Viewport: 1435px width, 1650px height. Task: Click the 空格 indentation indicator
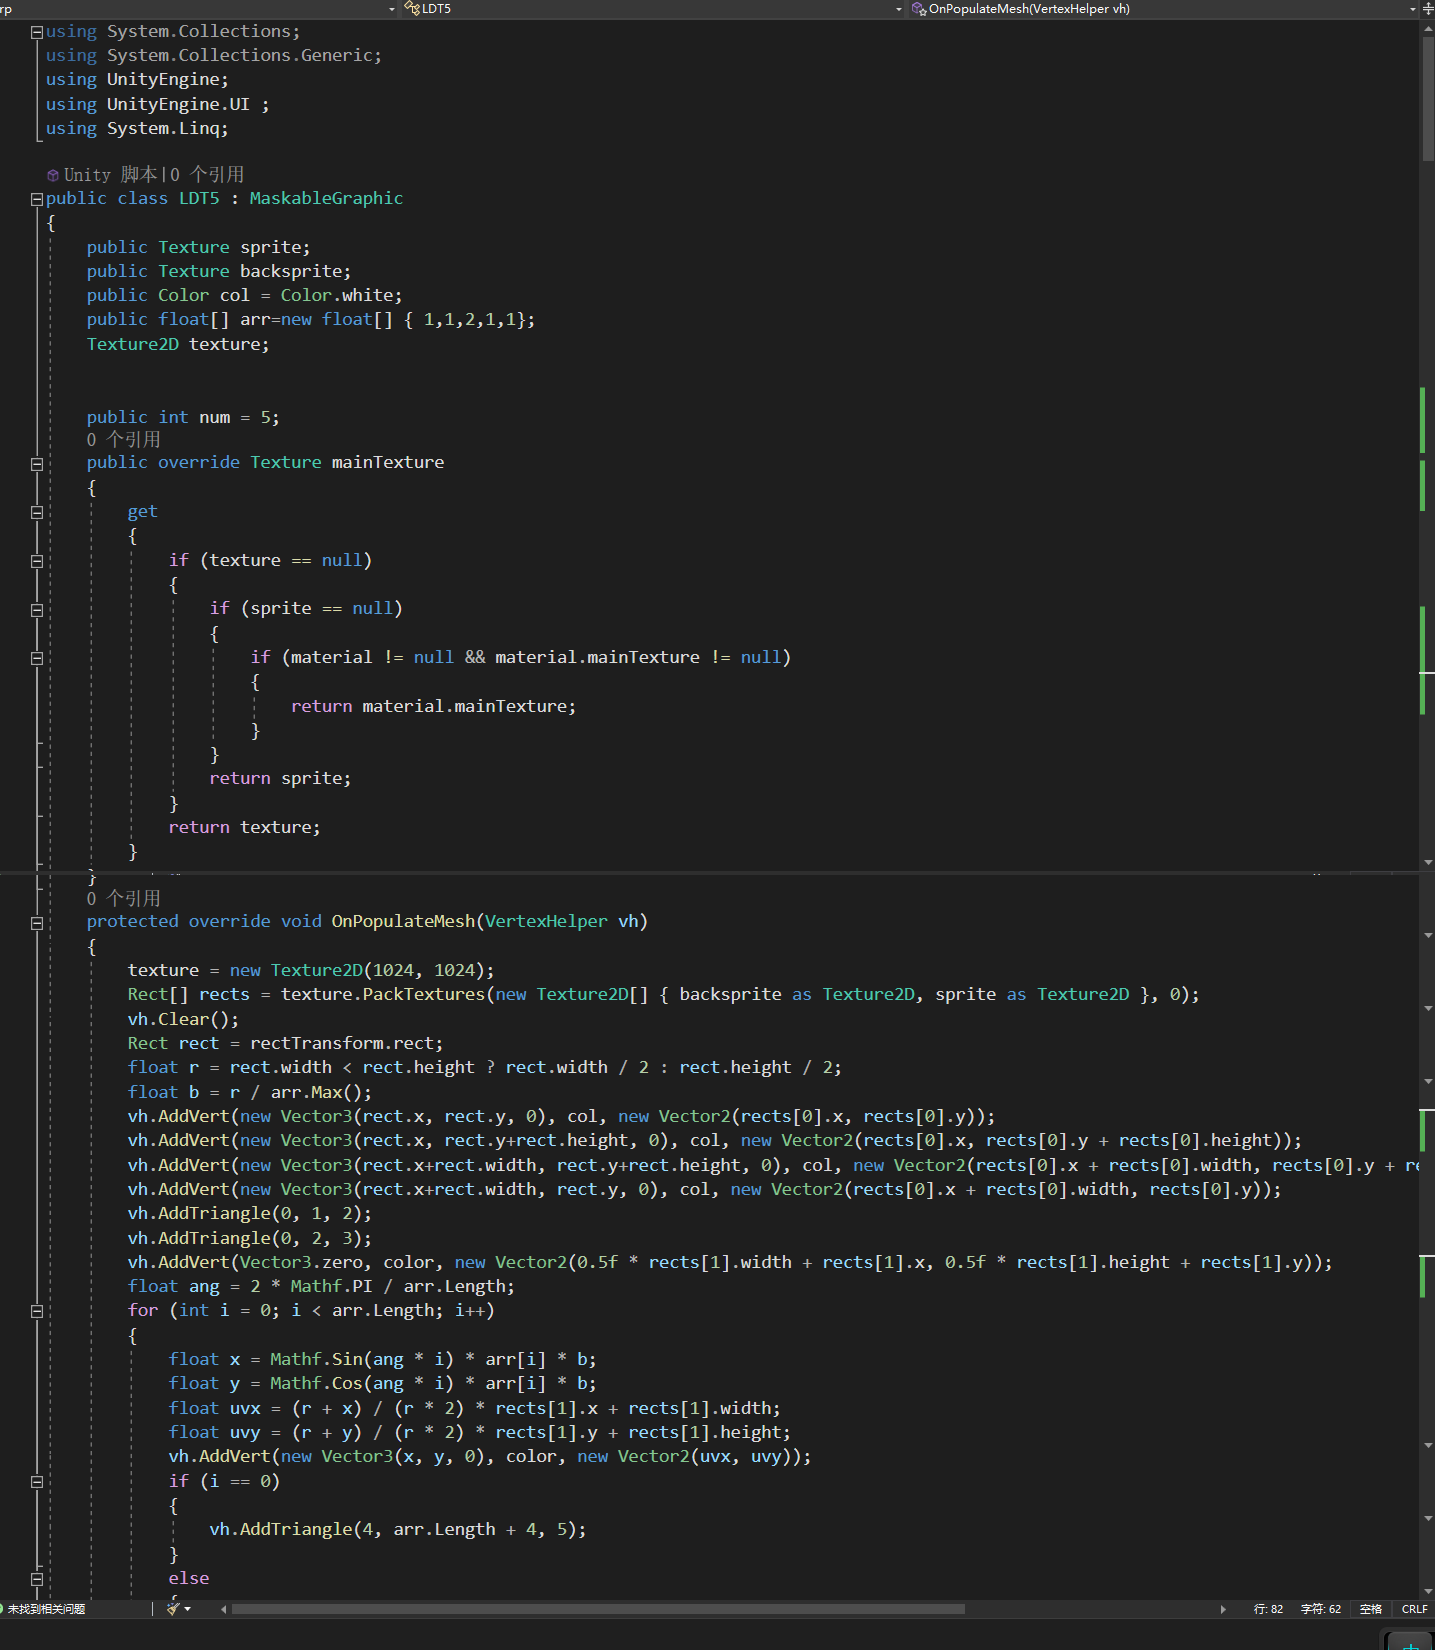(x=1370, y=1609)
